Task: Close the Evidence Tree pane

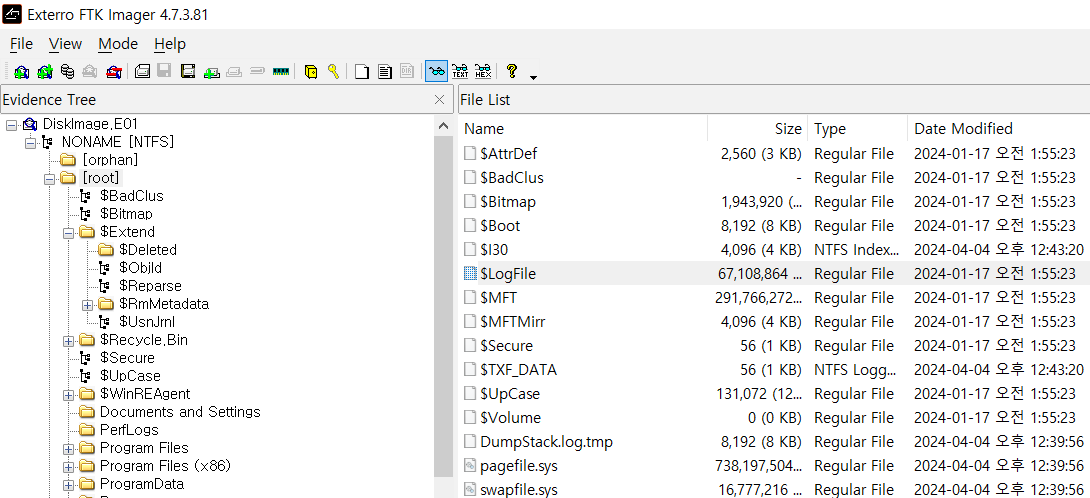Action: click(x=439, y=99)
